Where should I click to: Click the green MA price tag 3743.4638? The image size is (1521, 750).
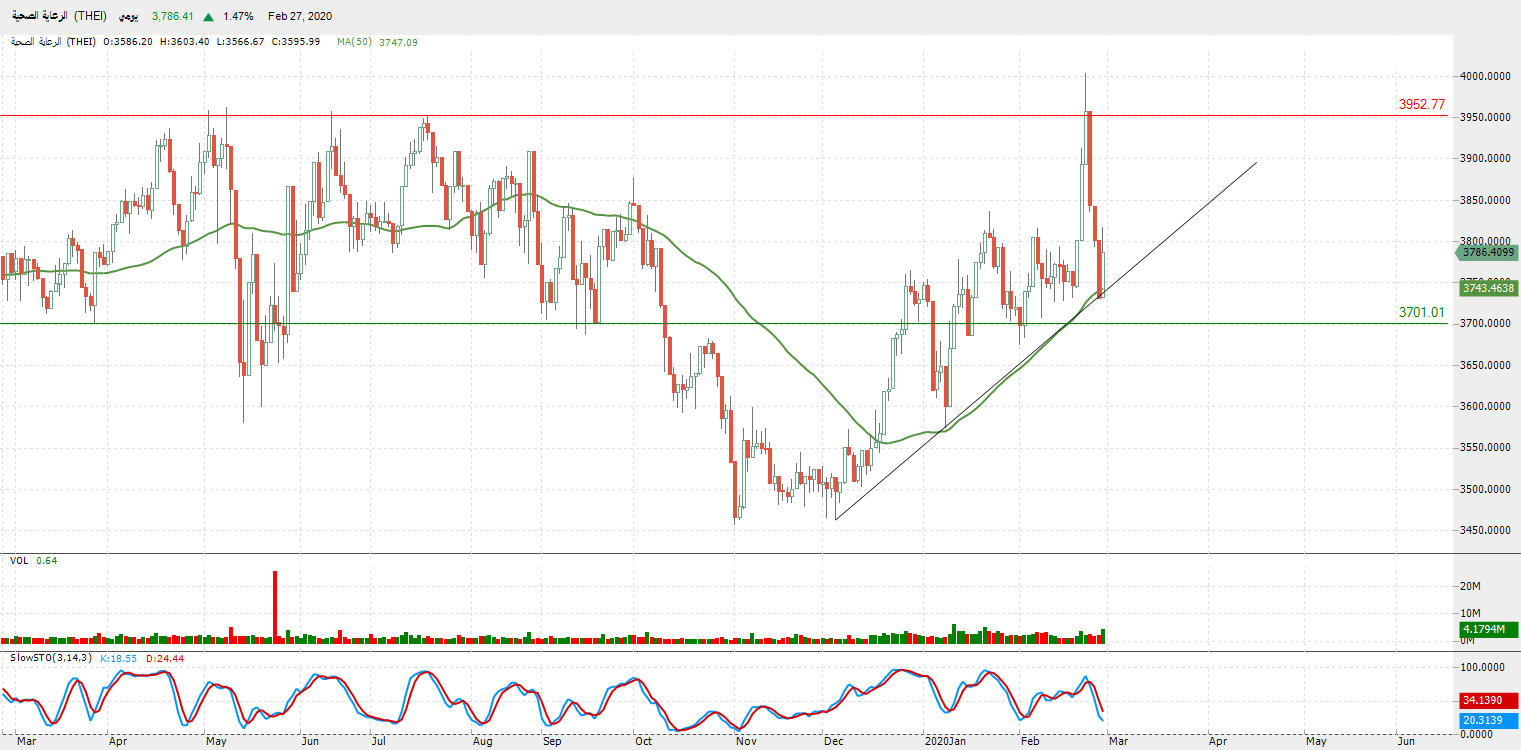tap(1487, 288)
